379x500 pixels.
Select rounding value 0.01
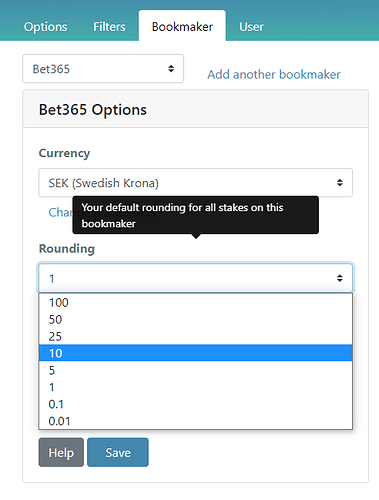195,421
